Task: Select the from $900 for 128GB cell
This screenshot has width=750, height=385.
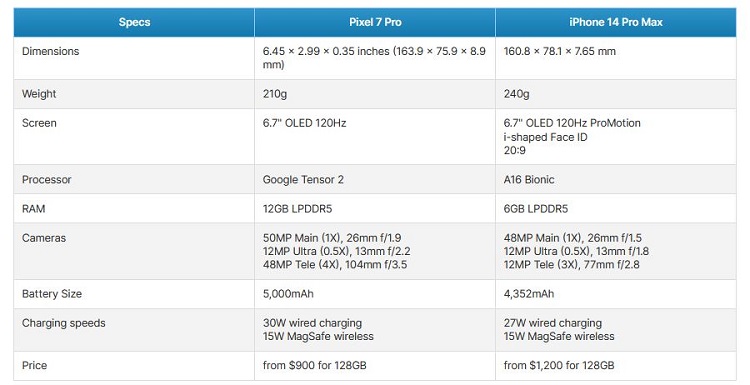Action: [x=375, y=365]
